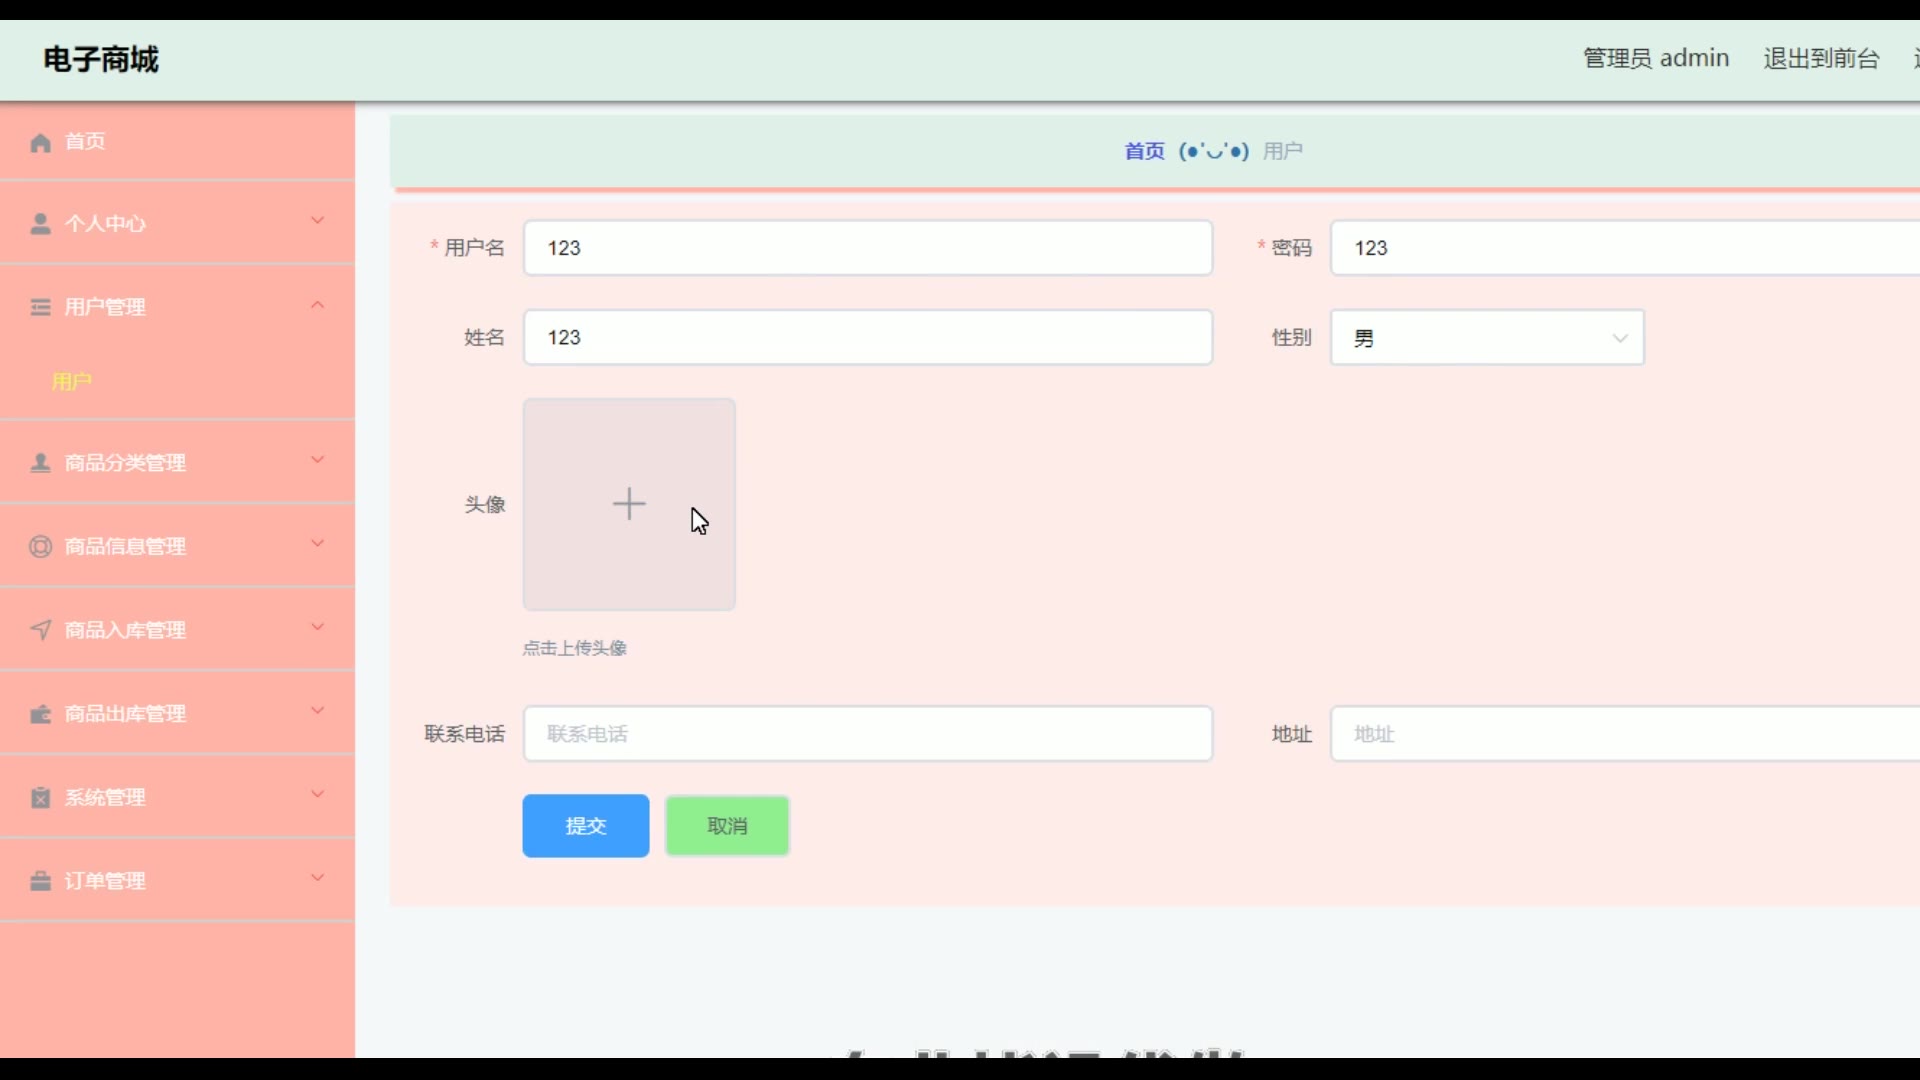Screen dimensions: 1920x1080
Task: Collapse the 用户管理 menu chevron
Action: click(317, 305)
